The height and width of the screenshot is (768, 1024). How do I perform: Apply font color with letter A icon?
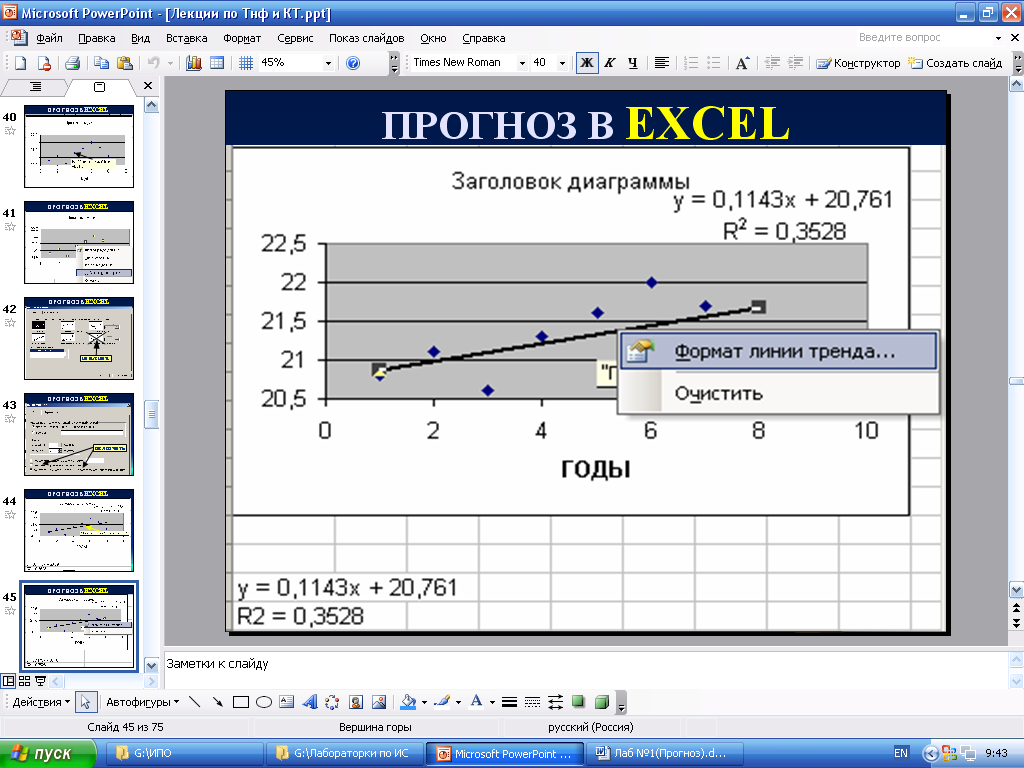(x=477, y=702)
